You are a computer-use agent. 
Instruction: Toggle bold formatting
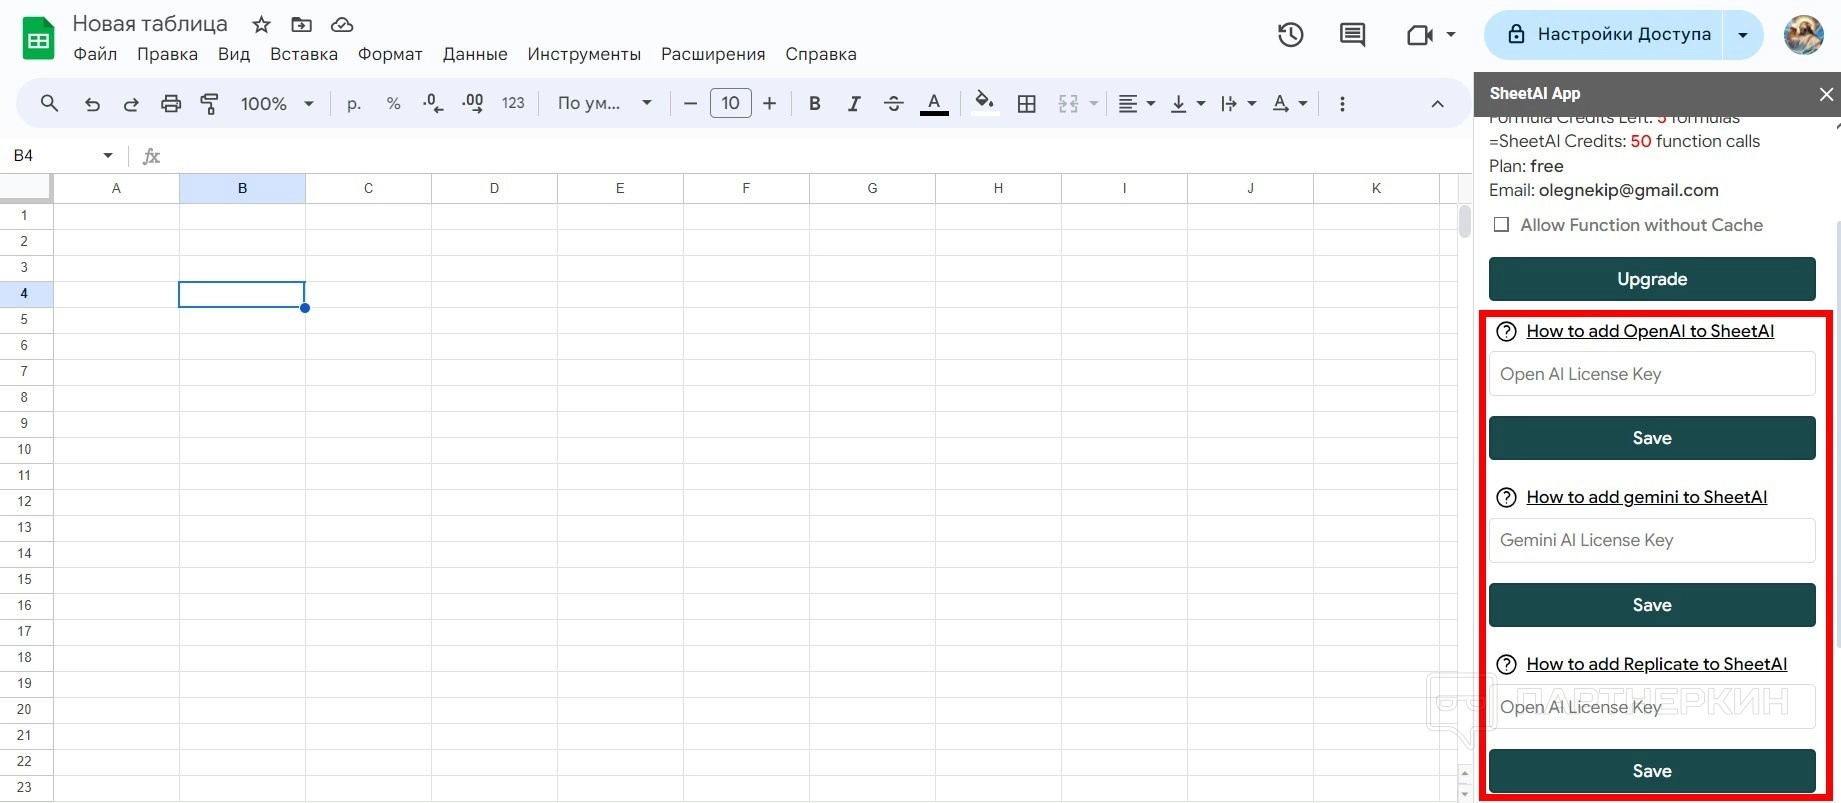(815, 103)
